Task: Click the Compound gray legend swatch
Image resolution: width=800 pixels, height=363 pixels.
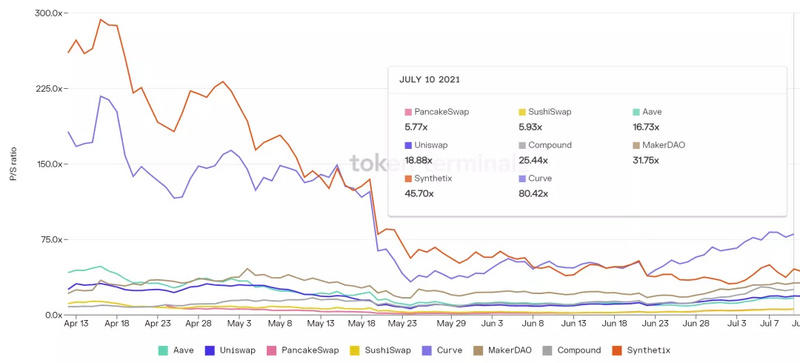Action: [547, 350]
